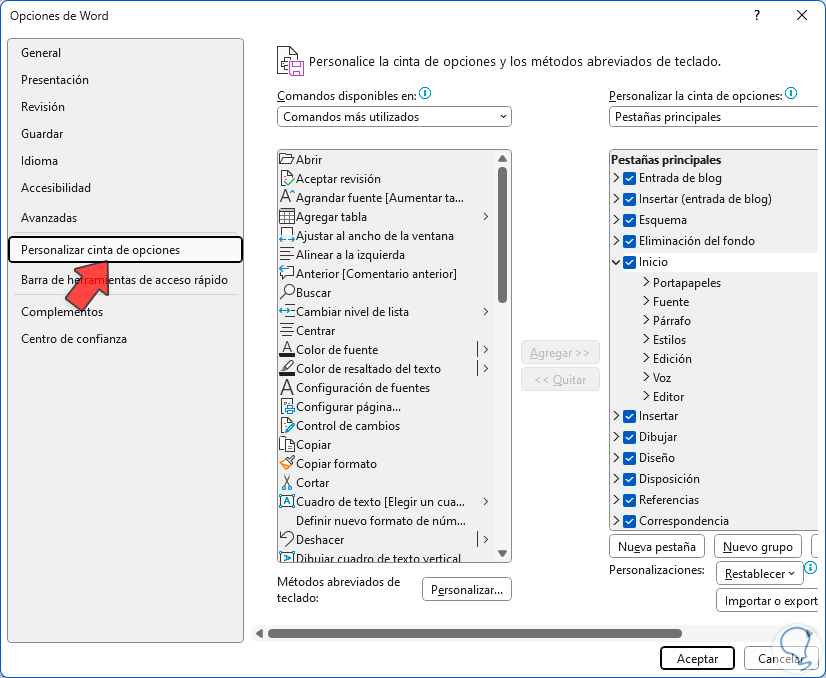Select the Cambiar nivel de lista icon

coord(287,311)
